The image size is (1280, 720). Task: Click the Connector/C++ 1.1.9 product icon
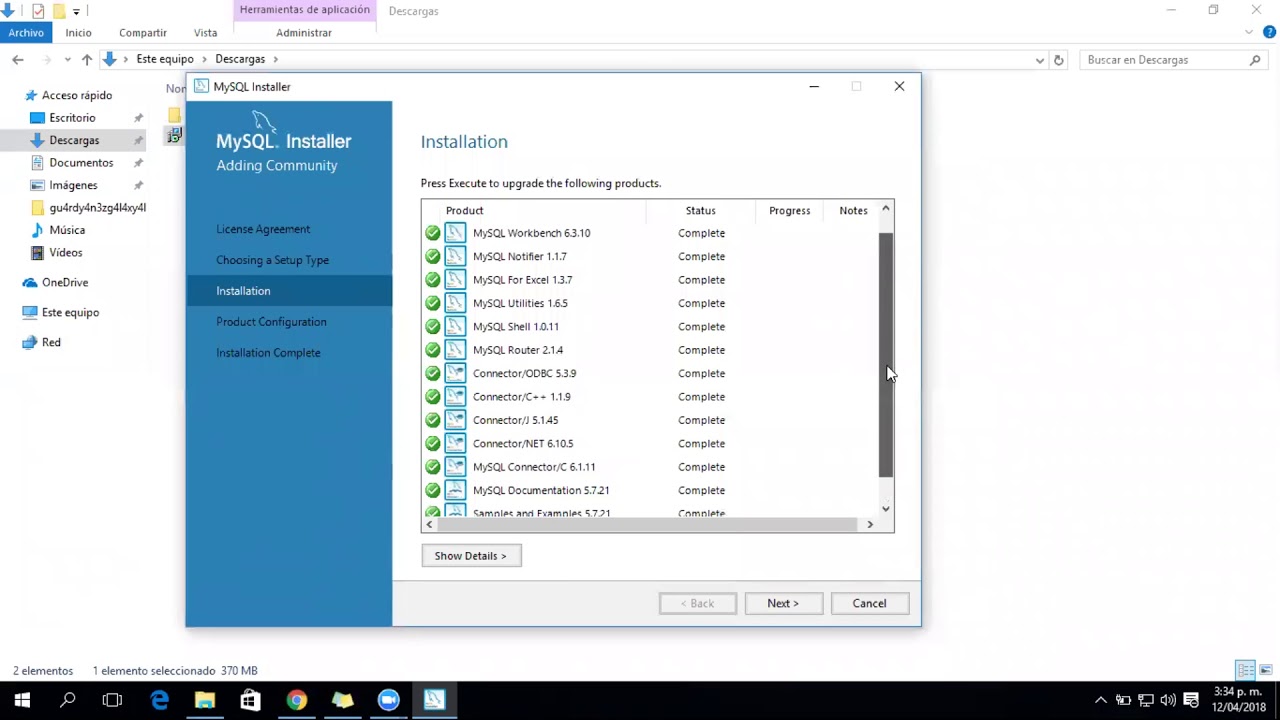coord(455,397)
